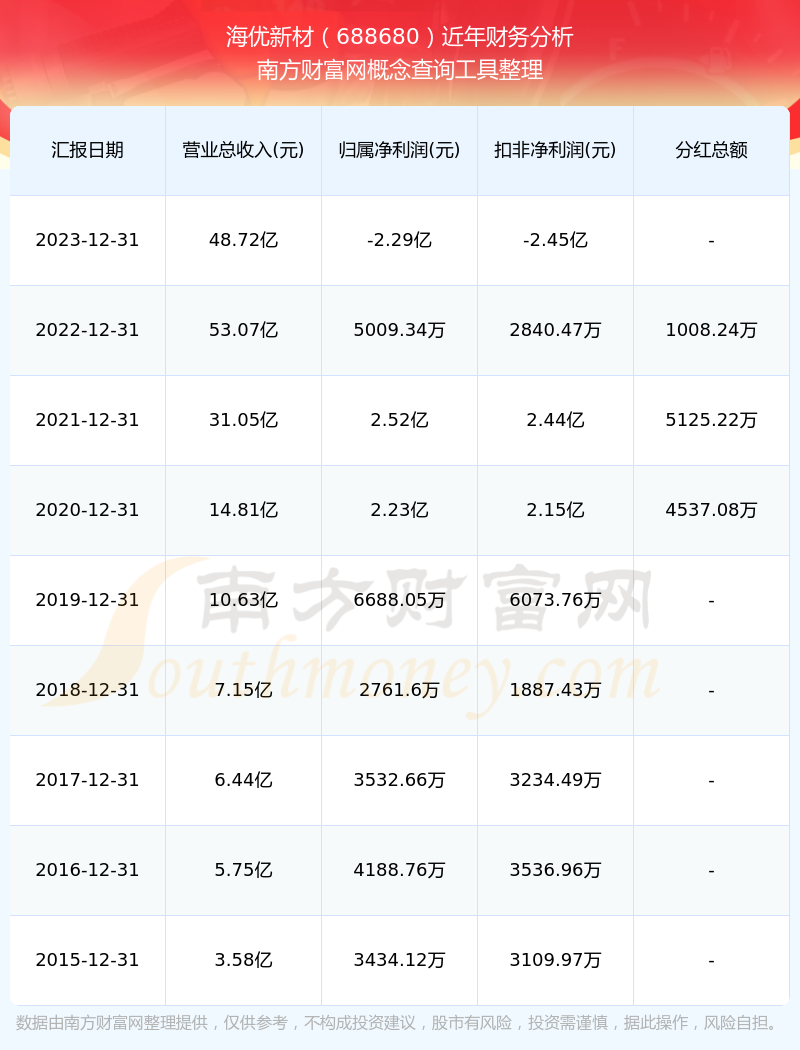
Task: Click the 归属净利润(元) column header
Action: 400,150
